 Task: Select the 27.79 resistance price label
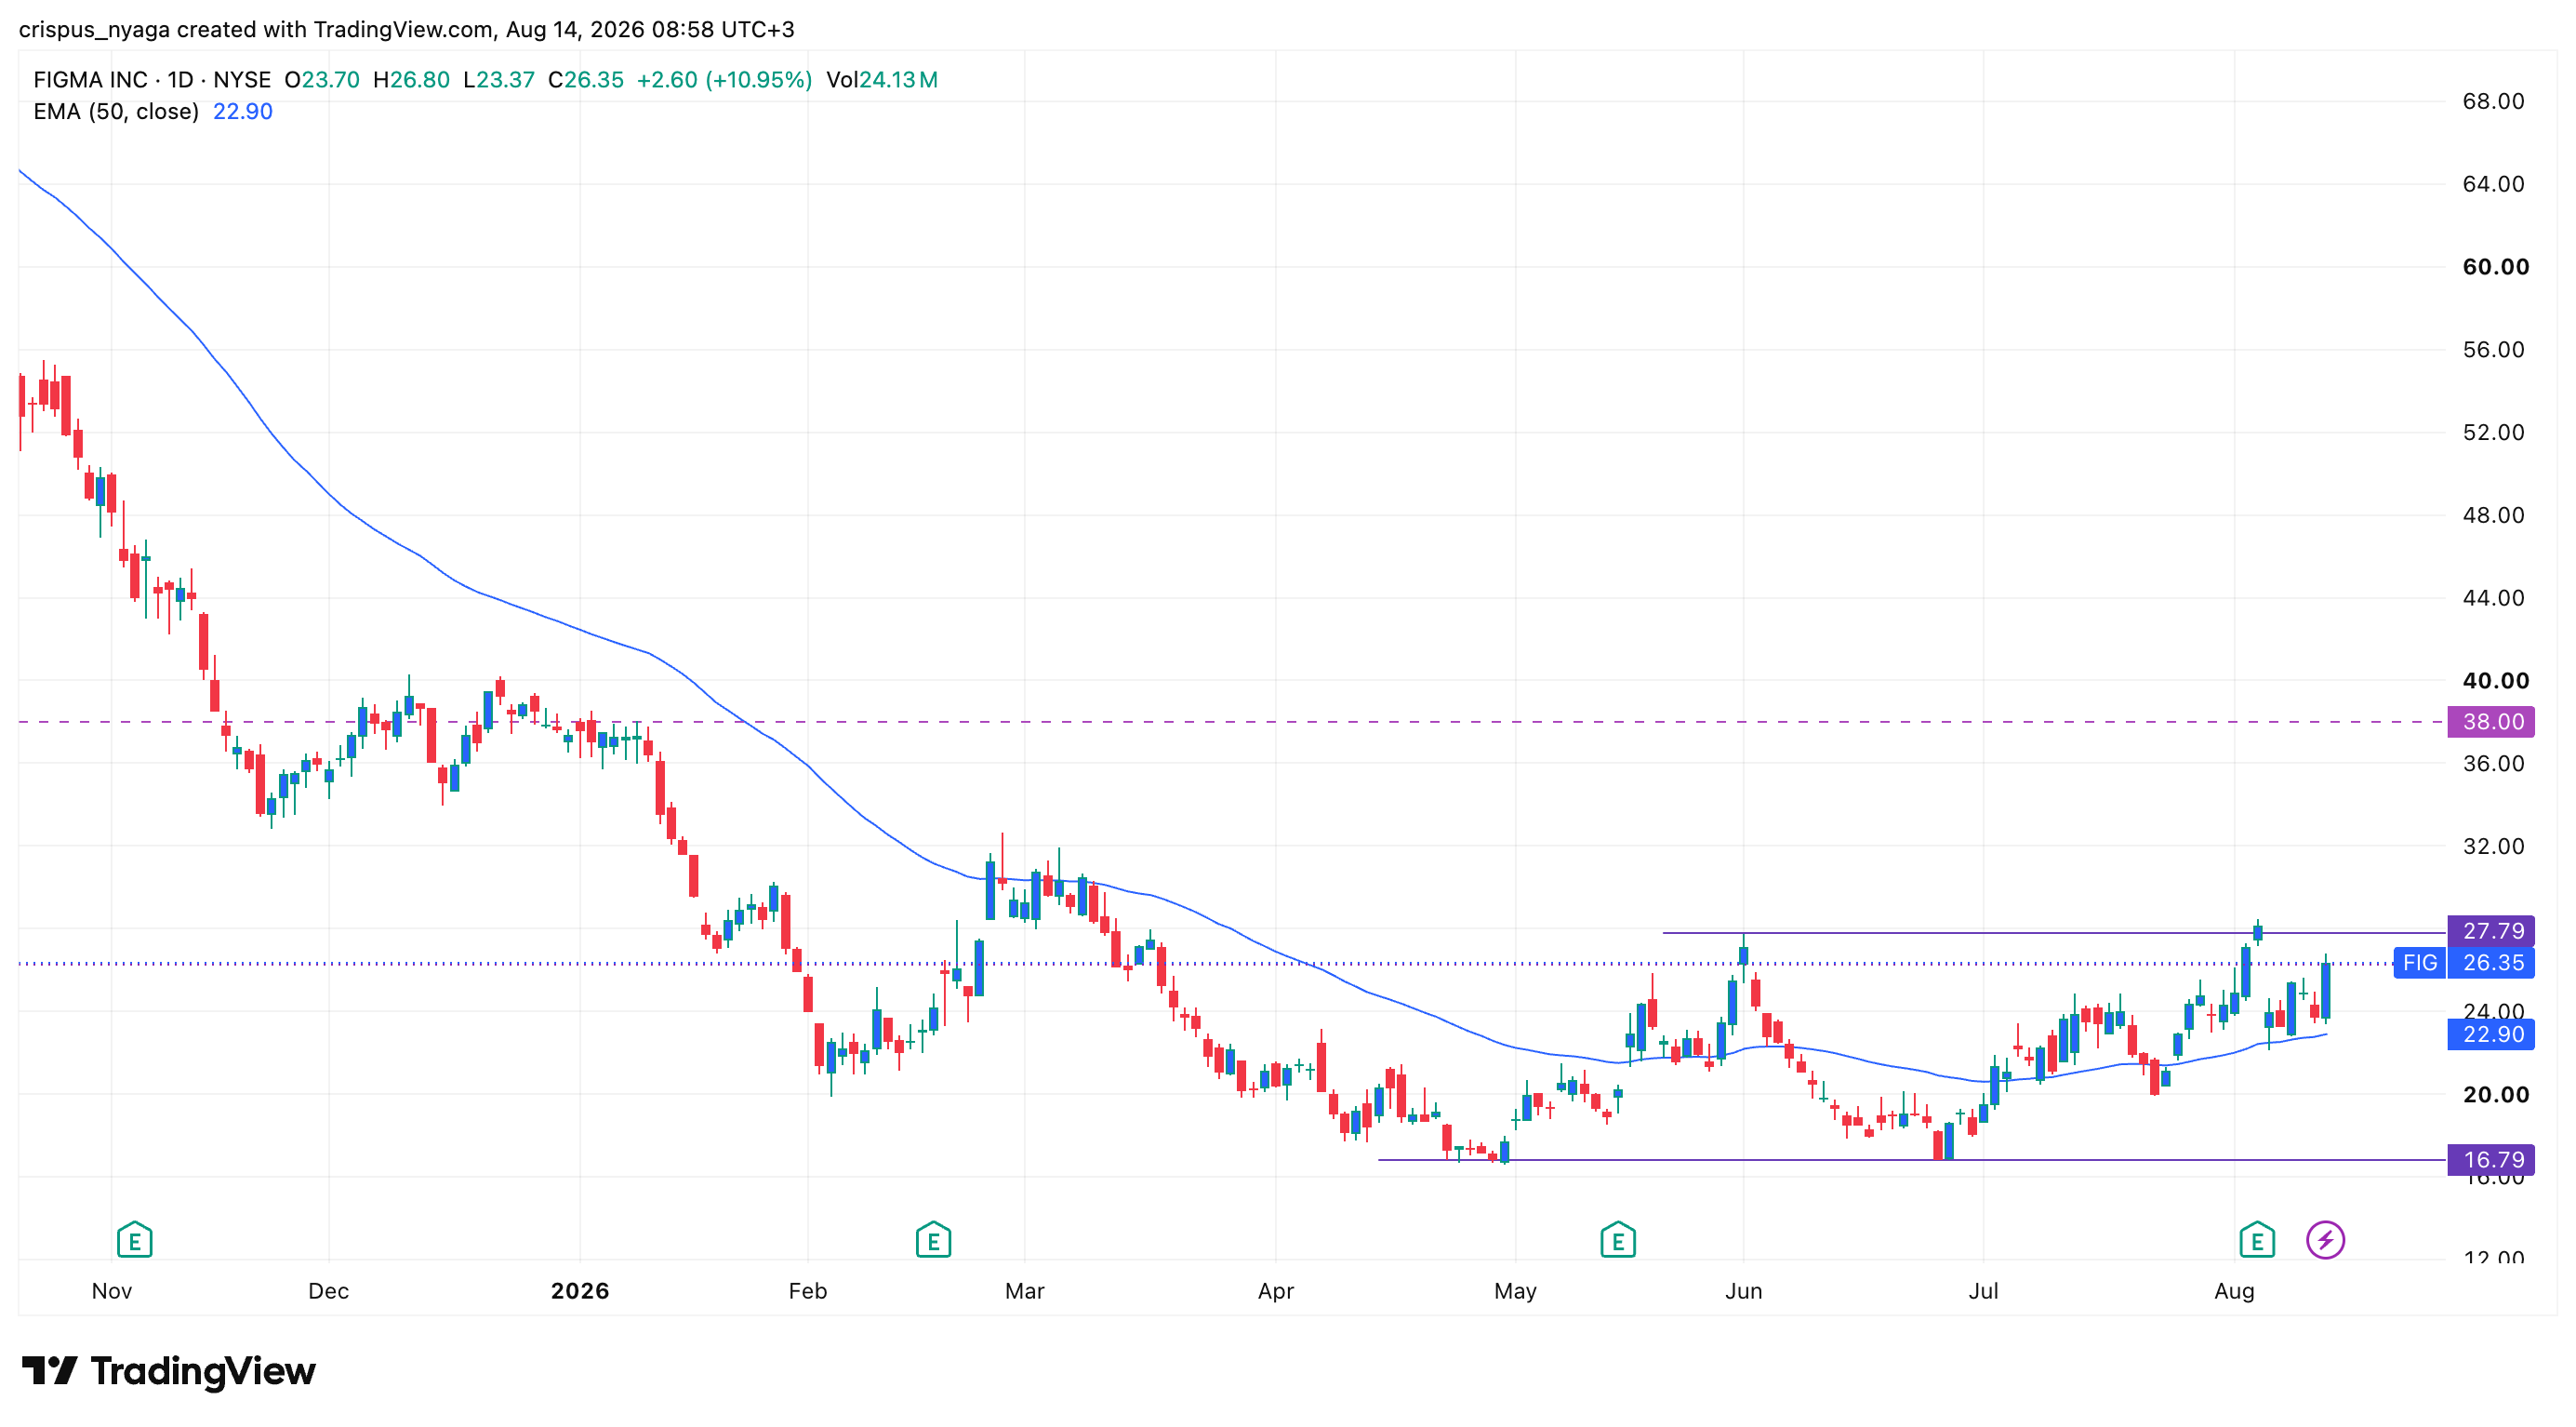click(2491, 932)
